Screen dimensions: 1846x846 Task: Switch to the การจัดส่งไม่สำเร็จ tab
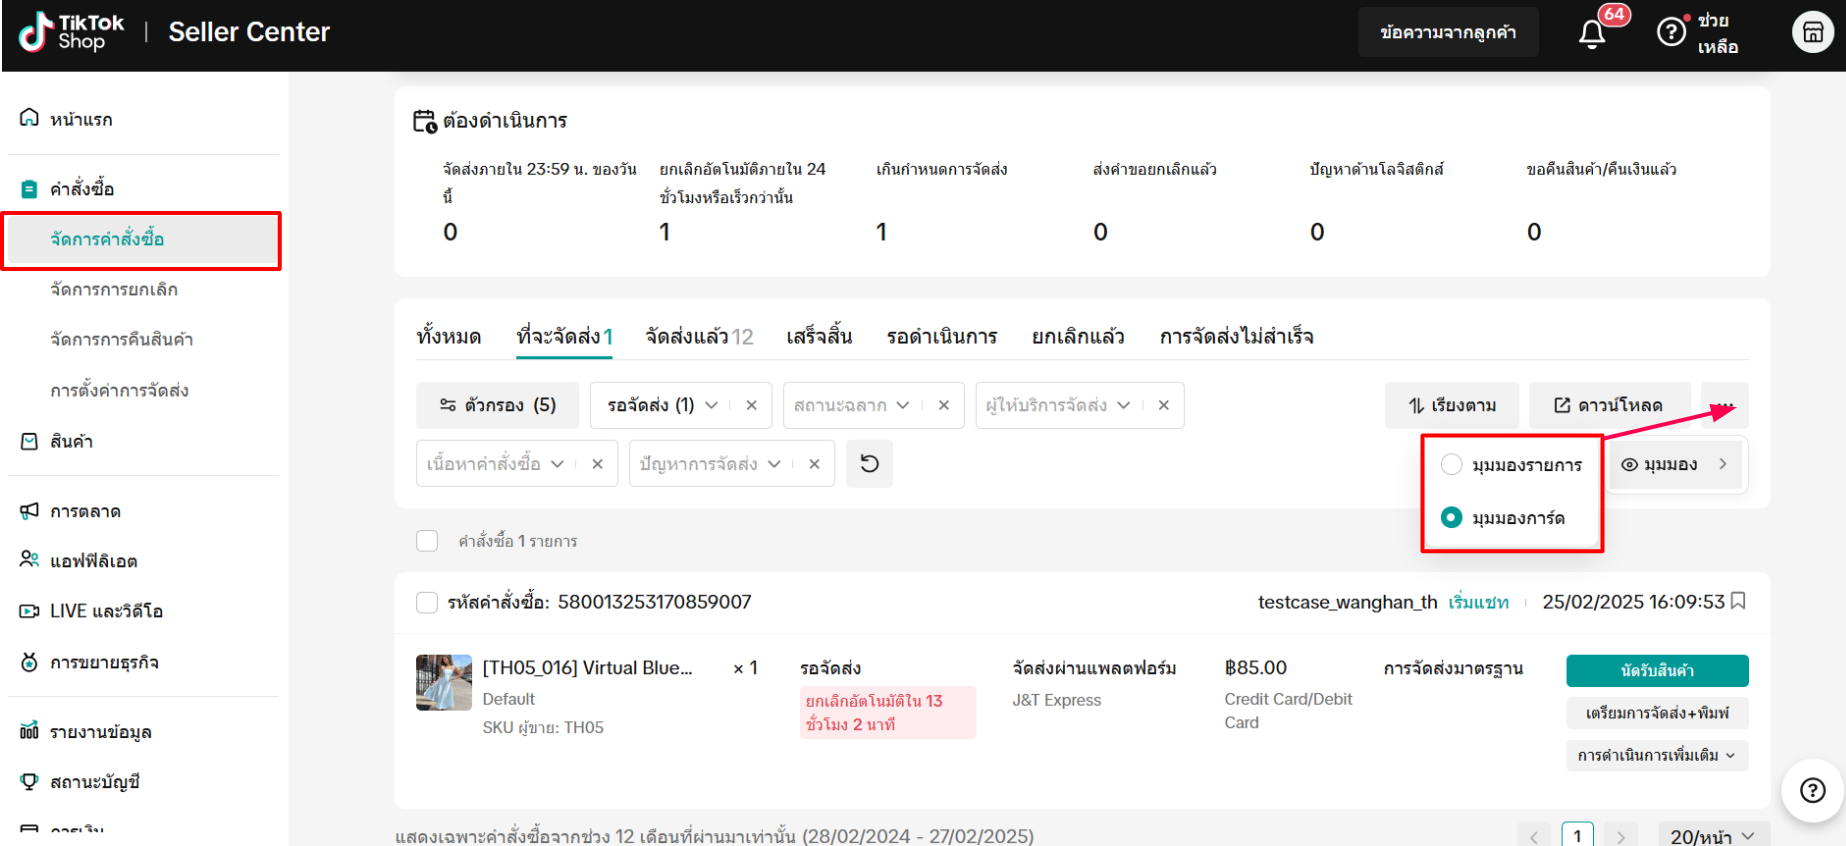[1237, 337]
